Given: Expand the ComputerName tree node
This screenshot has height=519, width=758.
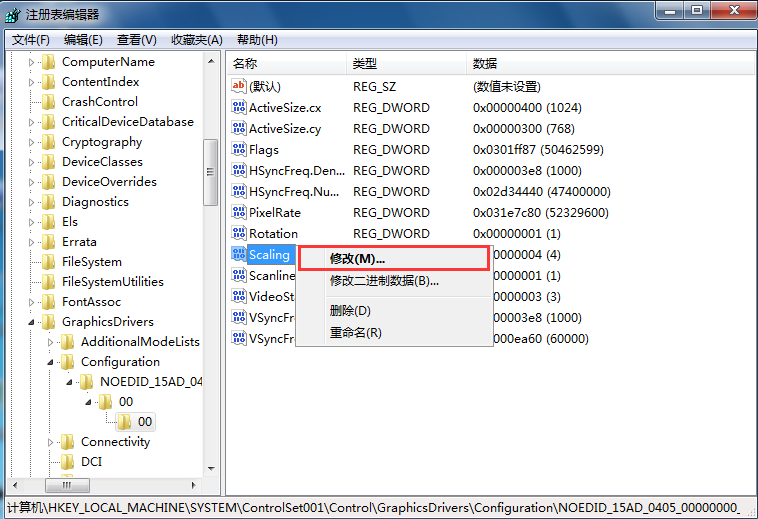Looking at the screenshot, I should pyautogui.click(x=31, y=62).
